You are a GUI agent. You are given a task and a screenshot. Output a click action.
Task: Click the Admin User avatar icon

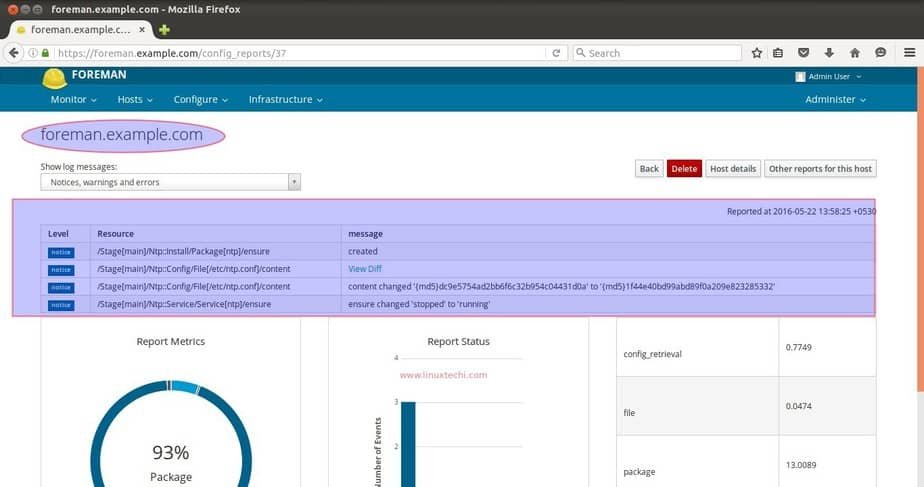point(800,77)
